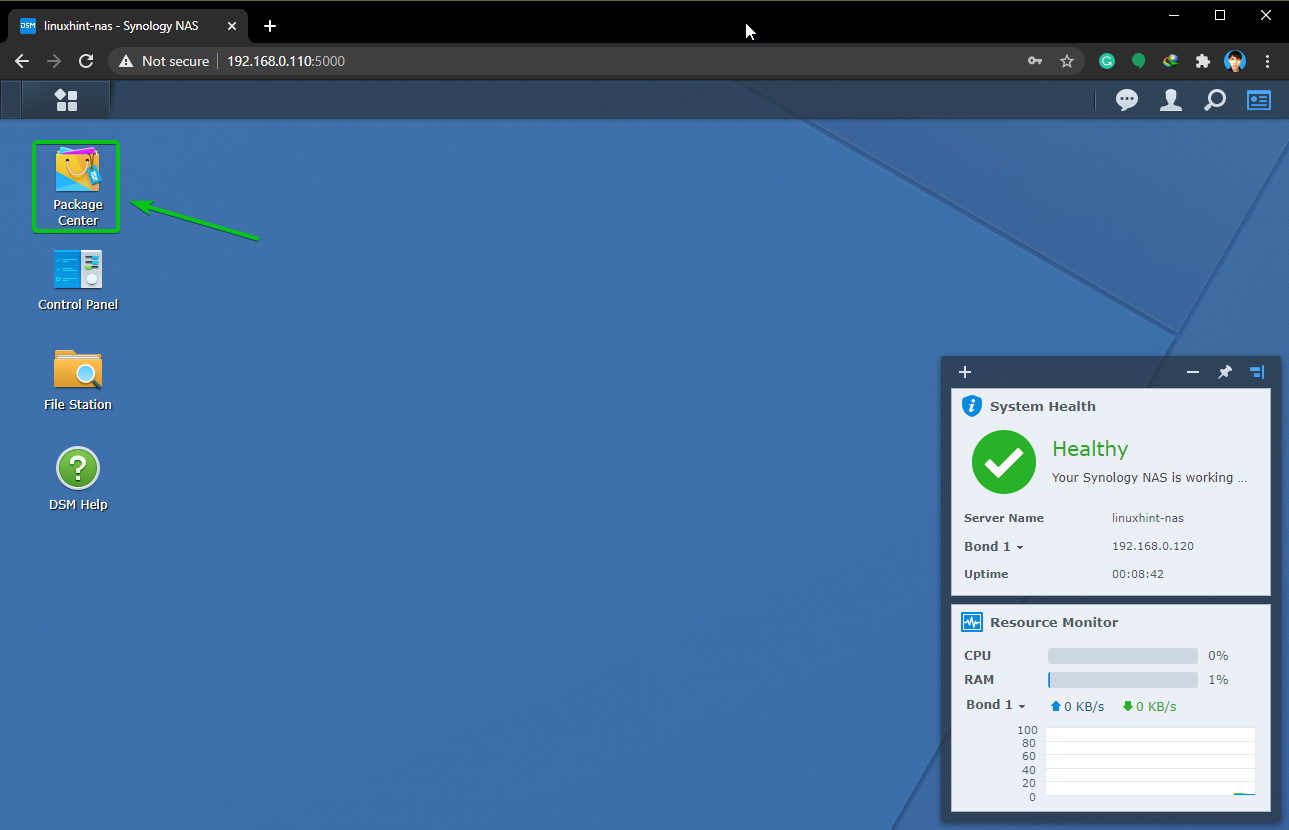Image resolution: width=1289 pixels, height=830 pixels.
Task: Click the RAM 1% value
Action: [x=1218, y=680]
